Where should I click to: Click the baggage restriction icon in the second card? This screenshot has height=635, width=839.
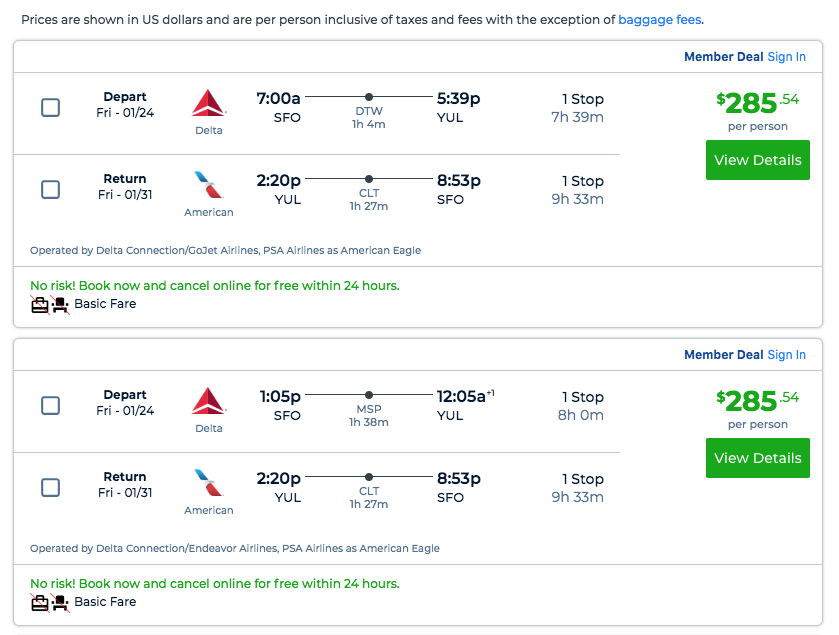[40, 601]
